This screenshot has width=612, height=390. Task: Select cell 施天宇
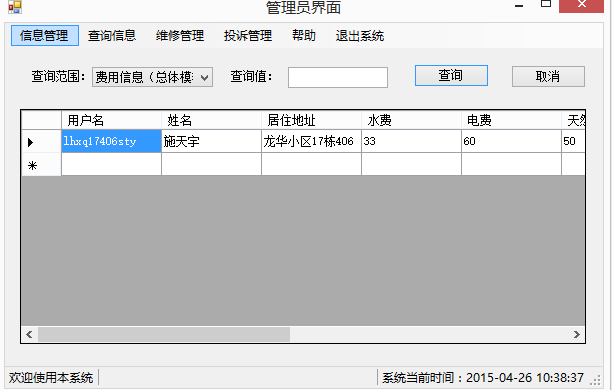coord(211,141)
